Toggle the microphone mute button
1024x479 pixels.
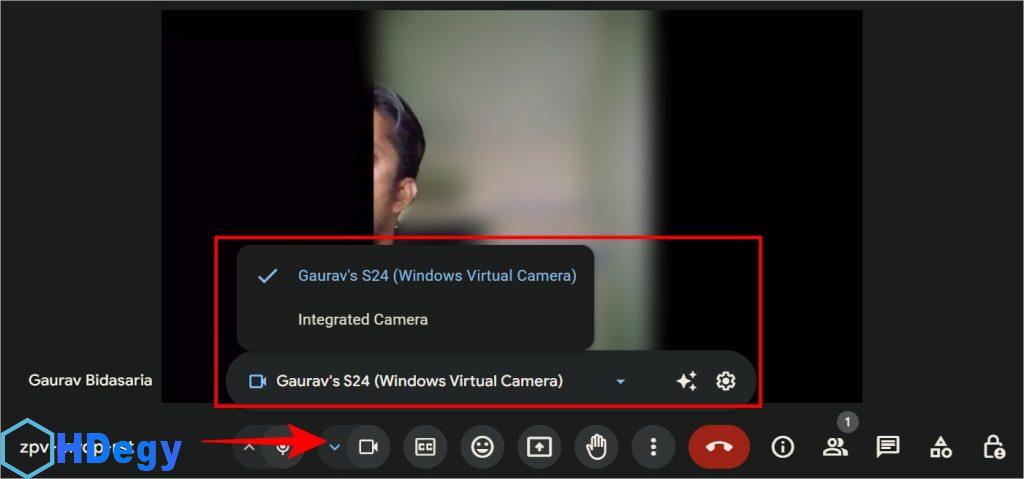284,447
